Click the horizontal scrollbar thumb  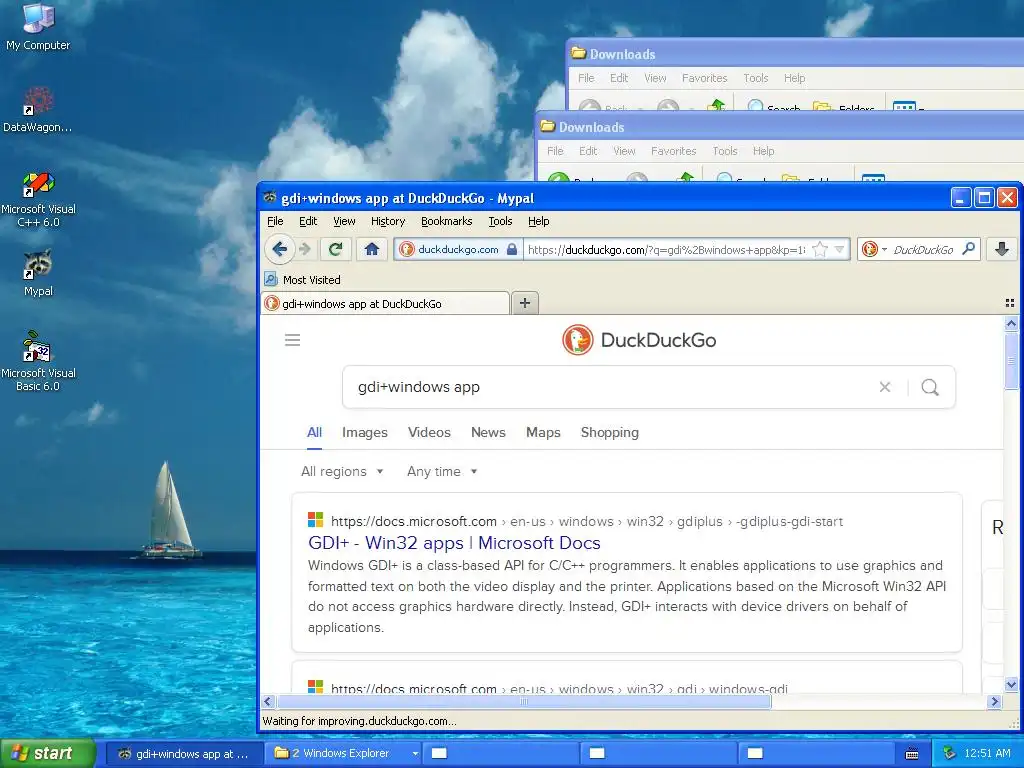pyautogui.click(x=524, y=701)
